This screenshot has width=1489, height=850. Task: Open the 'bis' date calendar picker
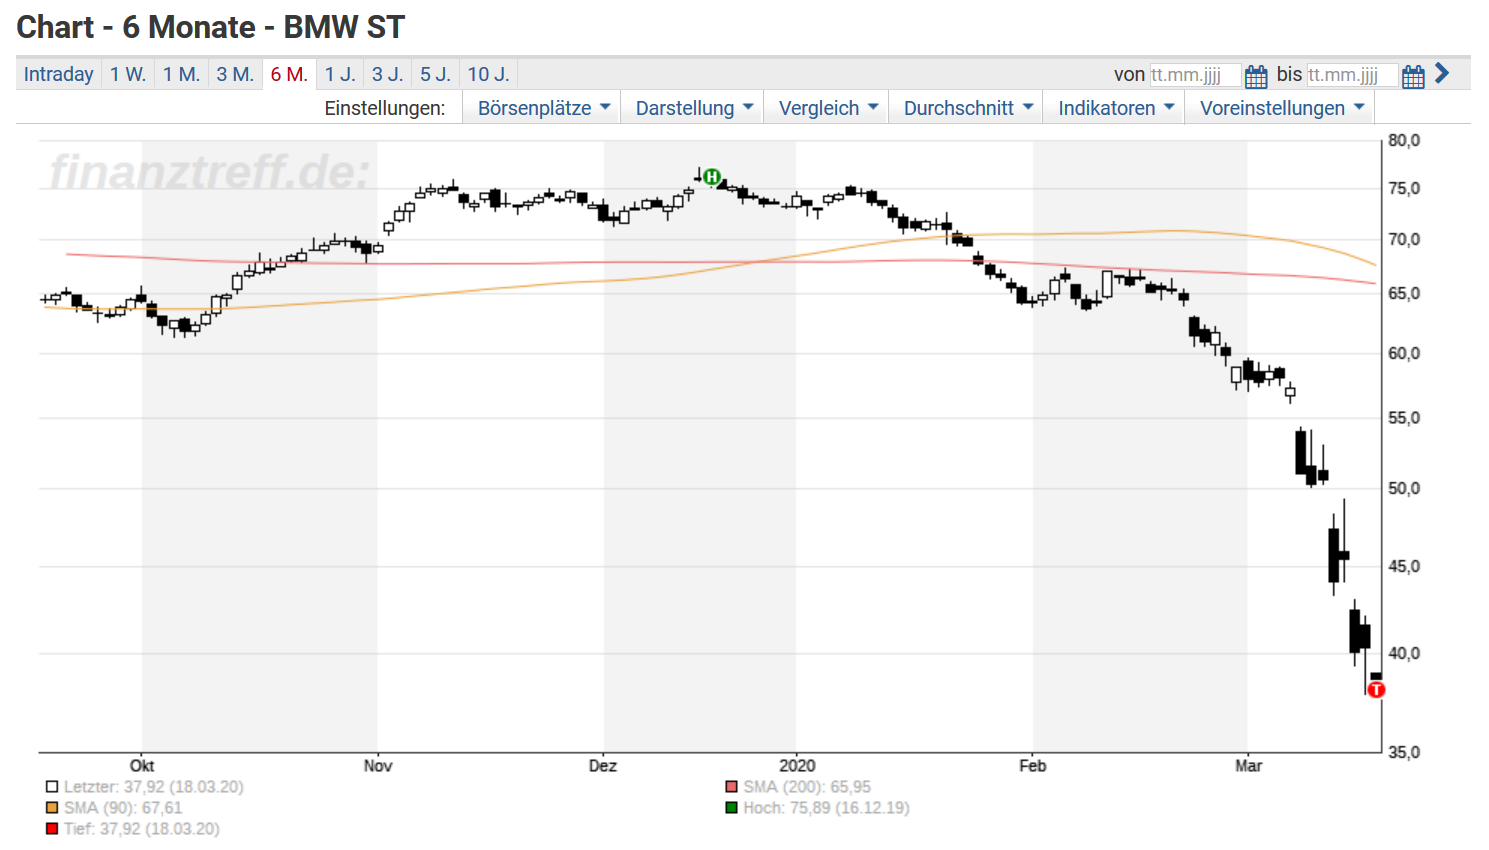[x=1413, y=76]
